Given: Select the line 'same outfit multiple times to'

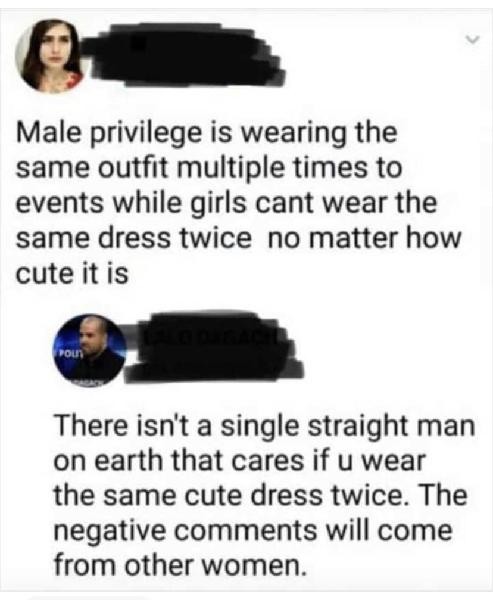Looking at the screenshot, I should 209,169.
